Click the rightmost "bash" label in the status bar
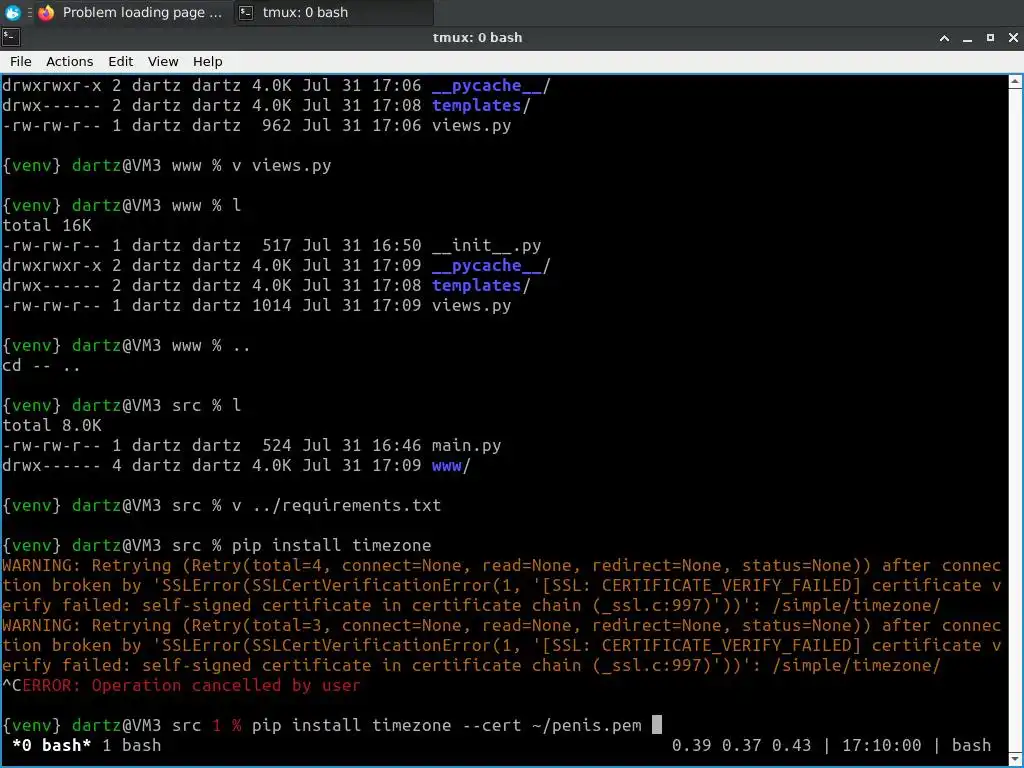The image size is (1024, 768). pos(971,745)
